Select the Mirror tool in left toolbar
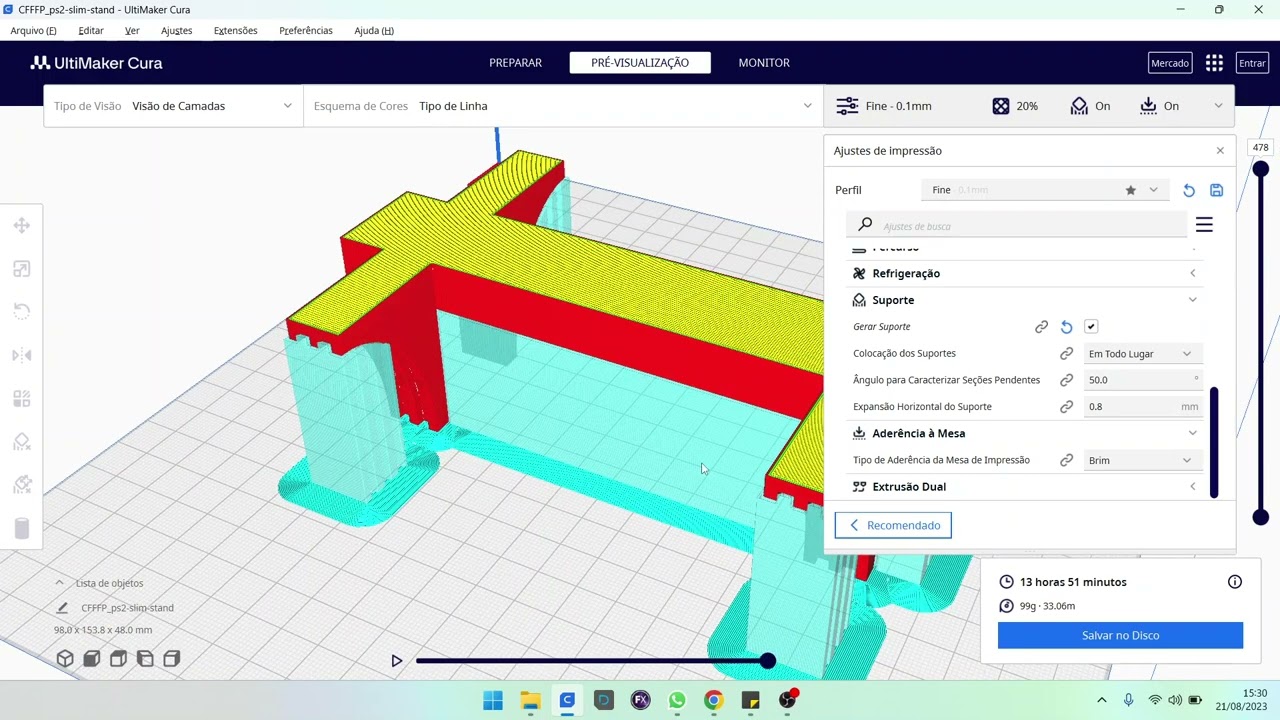1280x720 pixels. 22,355
